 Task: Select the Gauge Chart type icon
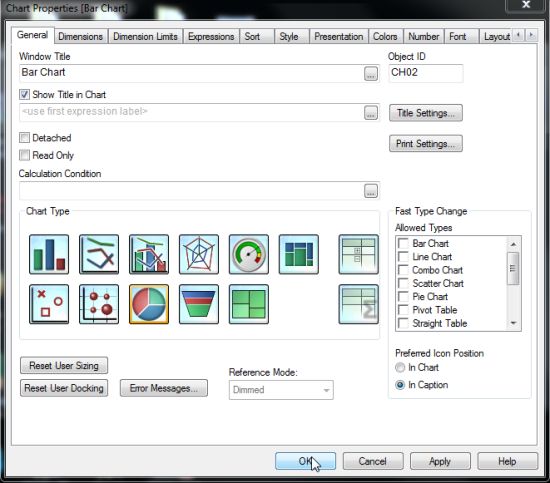pos(249,254)
